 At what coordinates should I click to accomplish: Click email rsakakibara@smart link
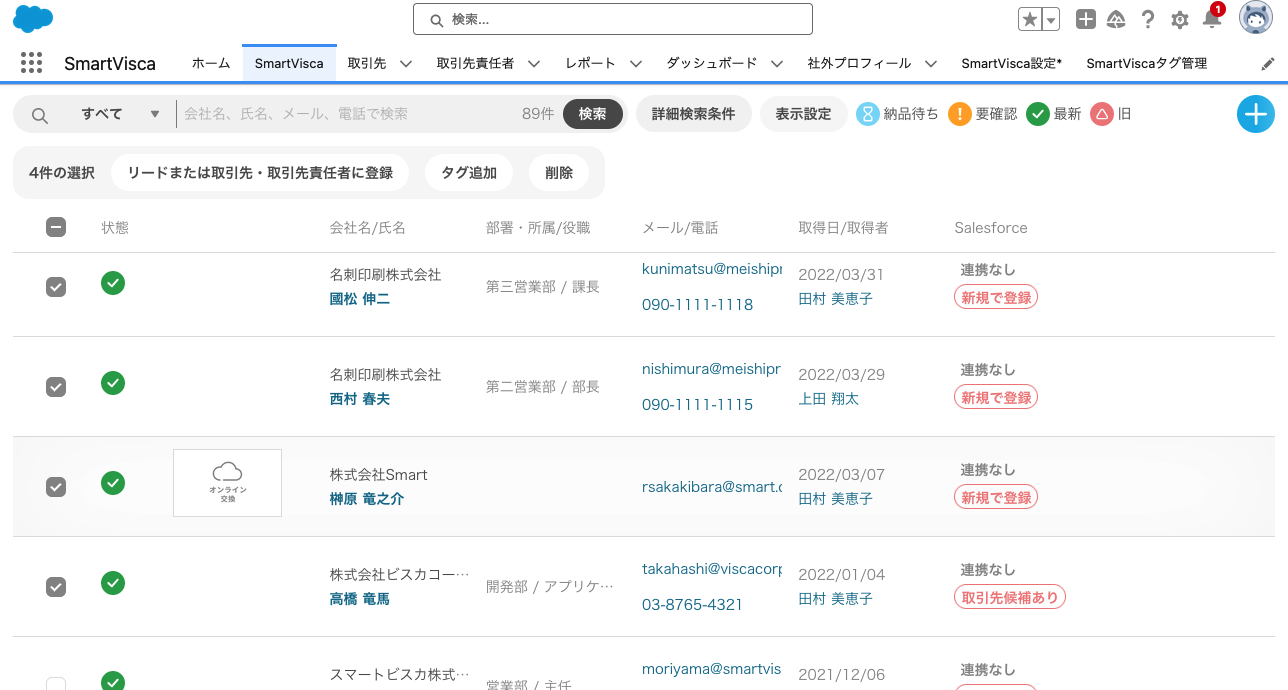[x=712, y=487]
